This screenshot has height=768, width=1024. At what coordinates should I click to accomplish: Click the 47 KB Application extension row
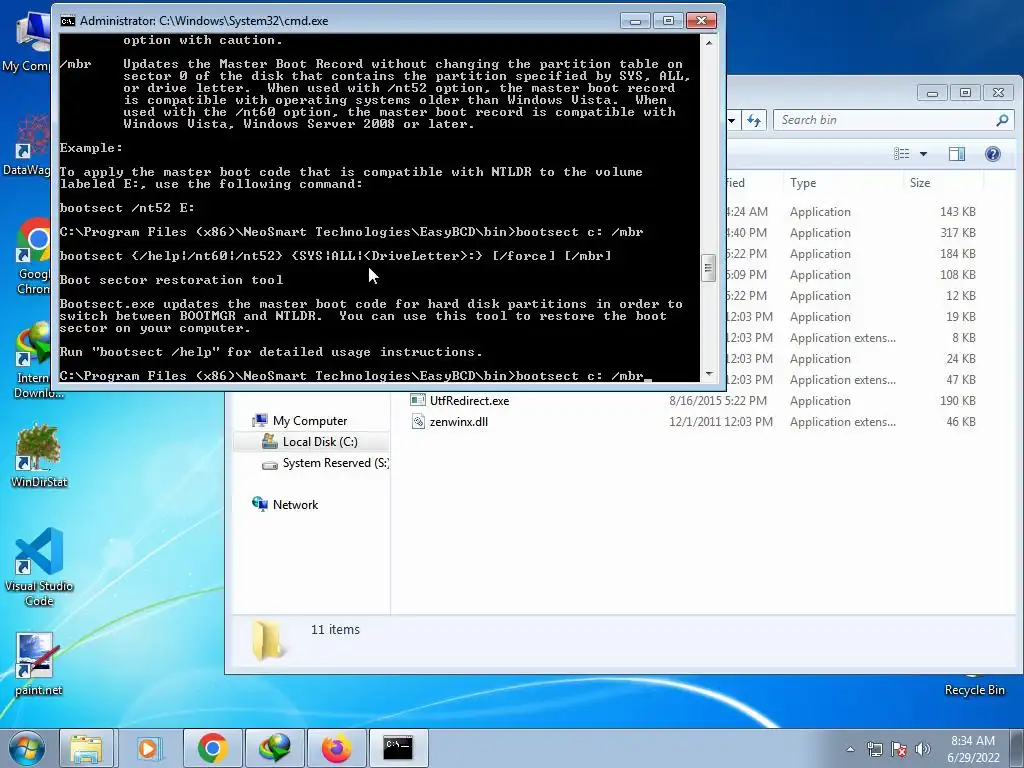click(852, 379)
